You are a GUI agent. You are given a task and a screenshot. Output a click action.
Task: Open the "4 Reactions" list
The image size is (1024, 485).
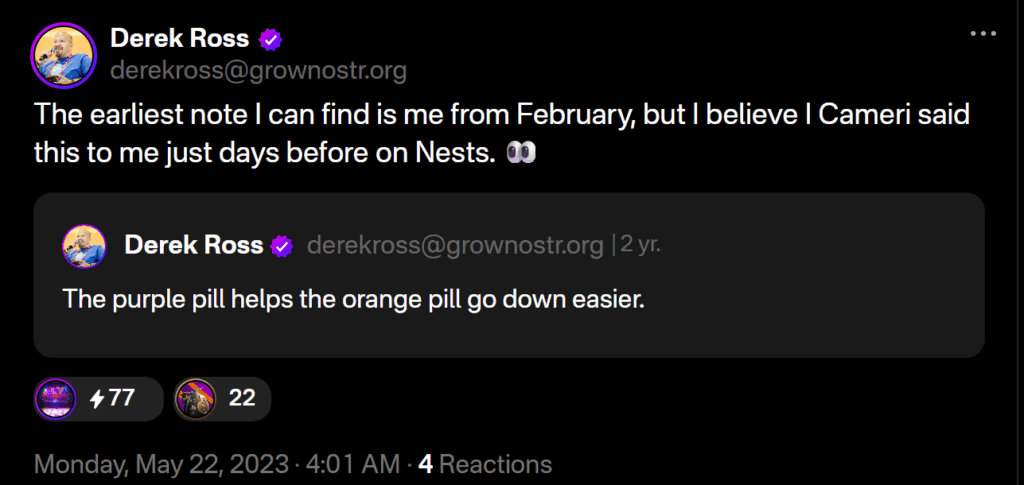point(485,464)
